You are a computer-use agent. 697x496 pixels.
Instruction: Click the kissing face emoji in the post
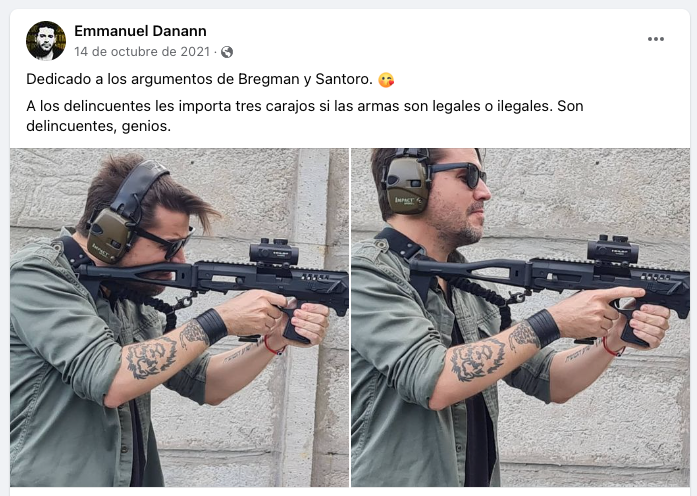point(386,80)
